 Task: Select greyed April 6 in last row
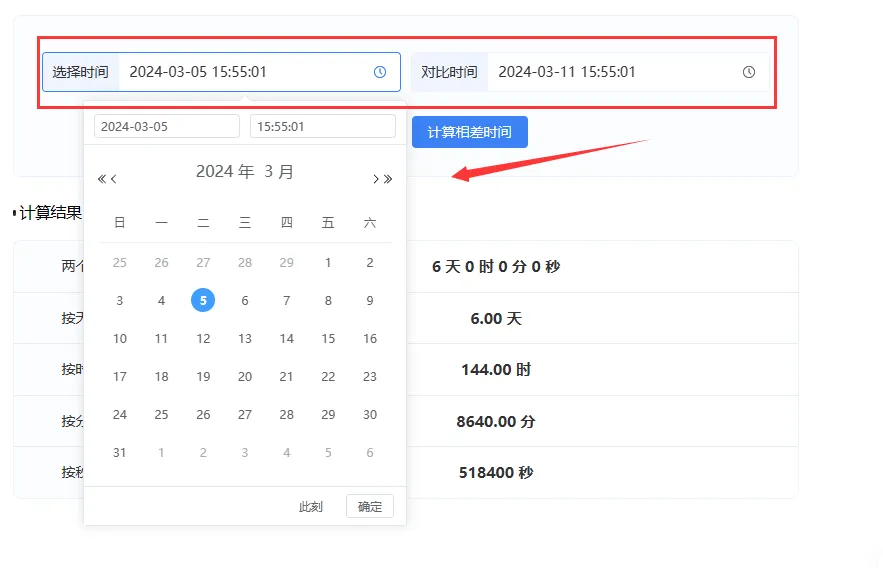coord(370,453)
